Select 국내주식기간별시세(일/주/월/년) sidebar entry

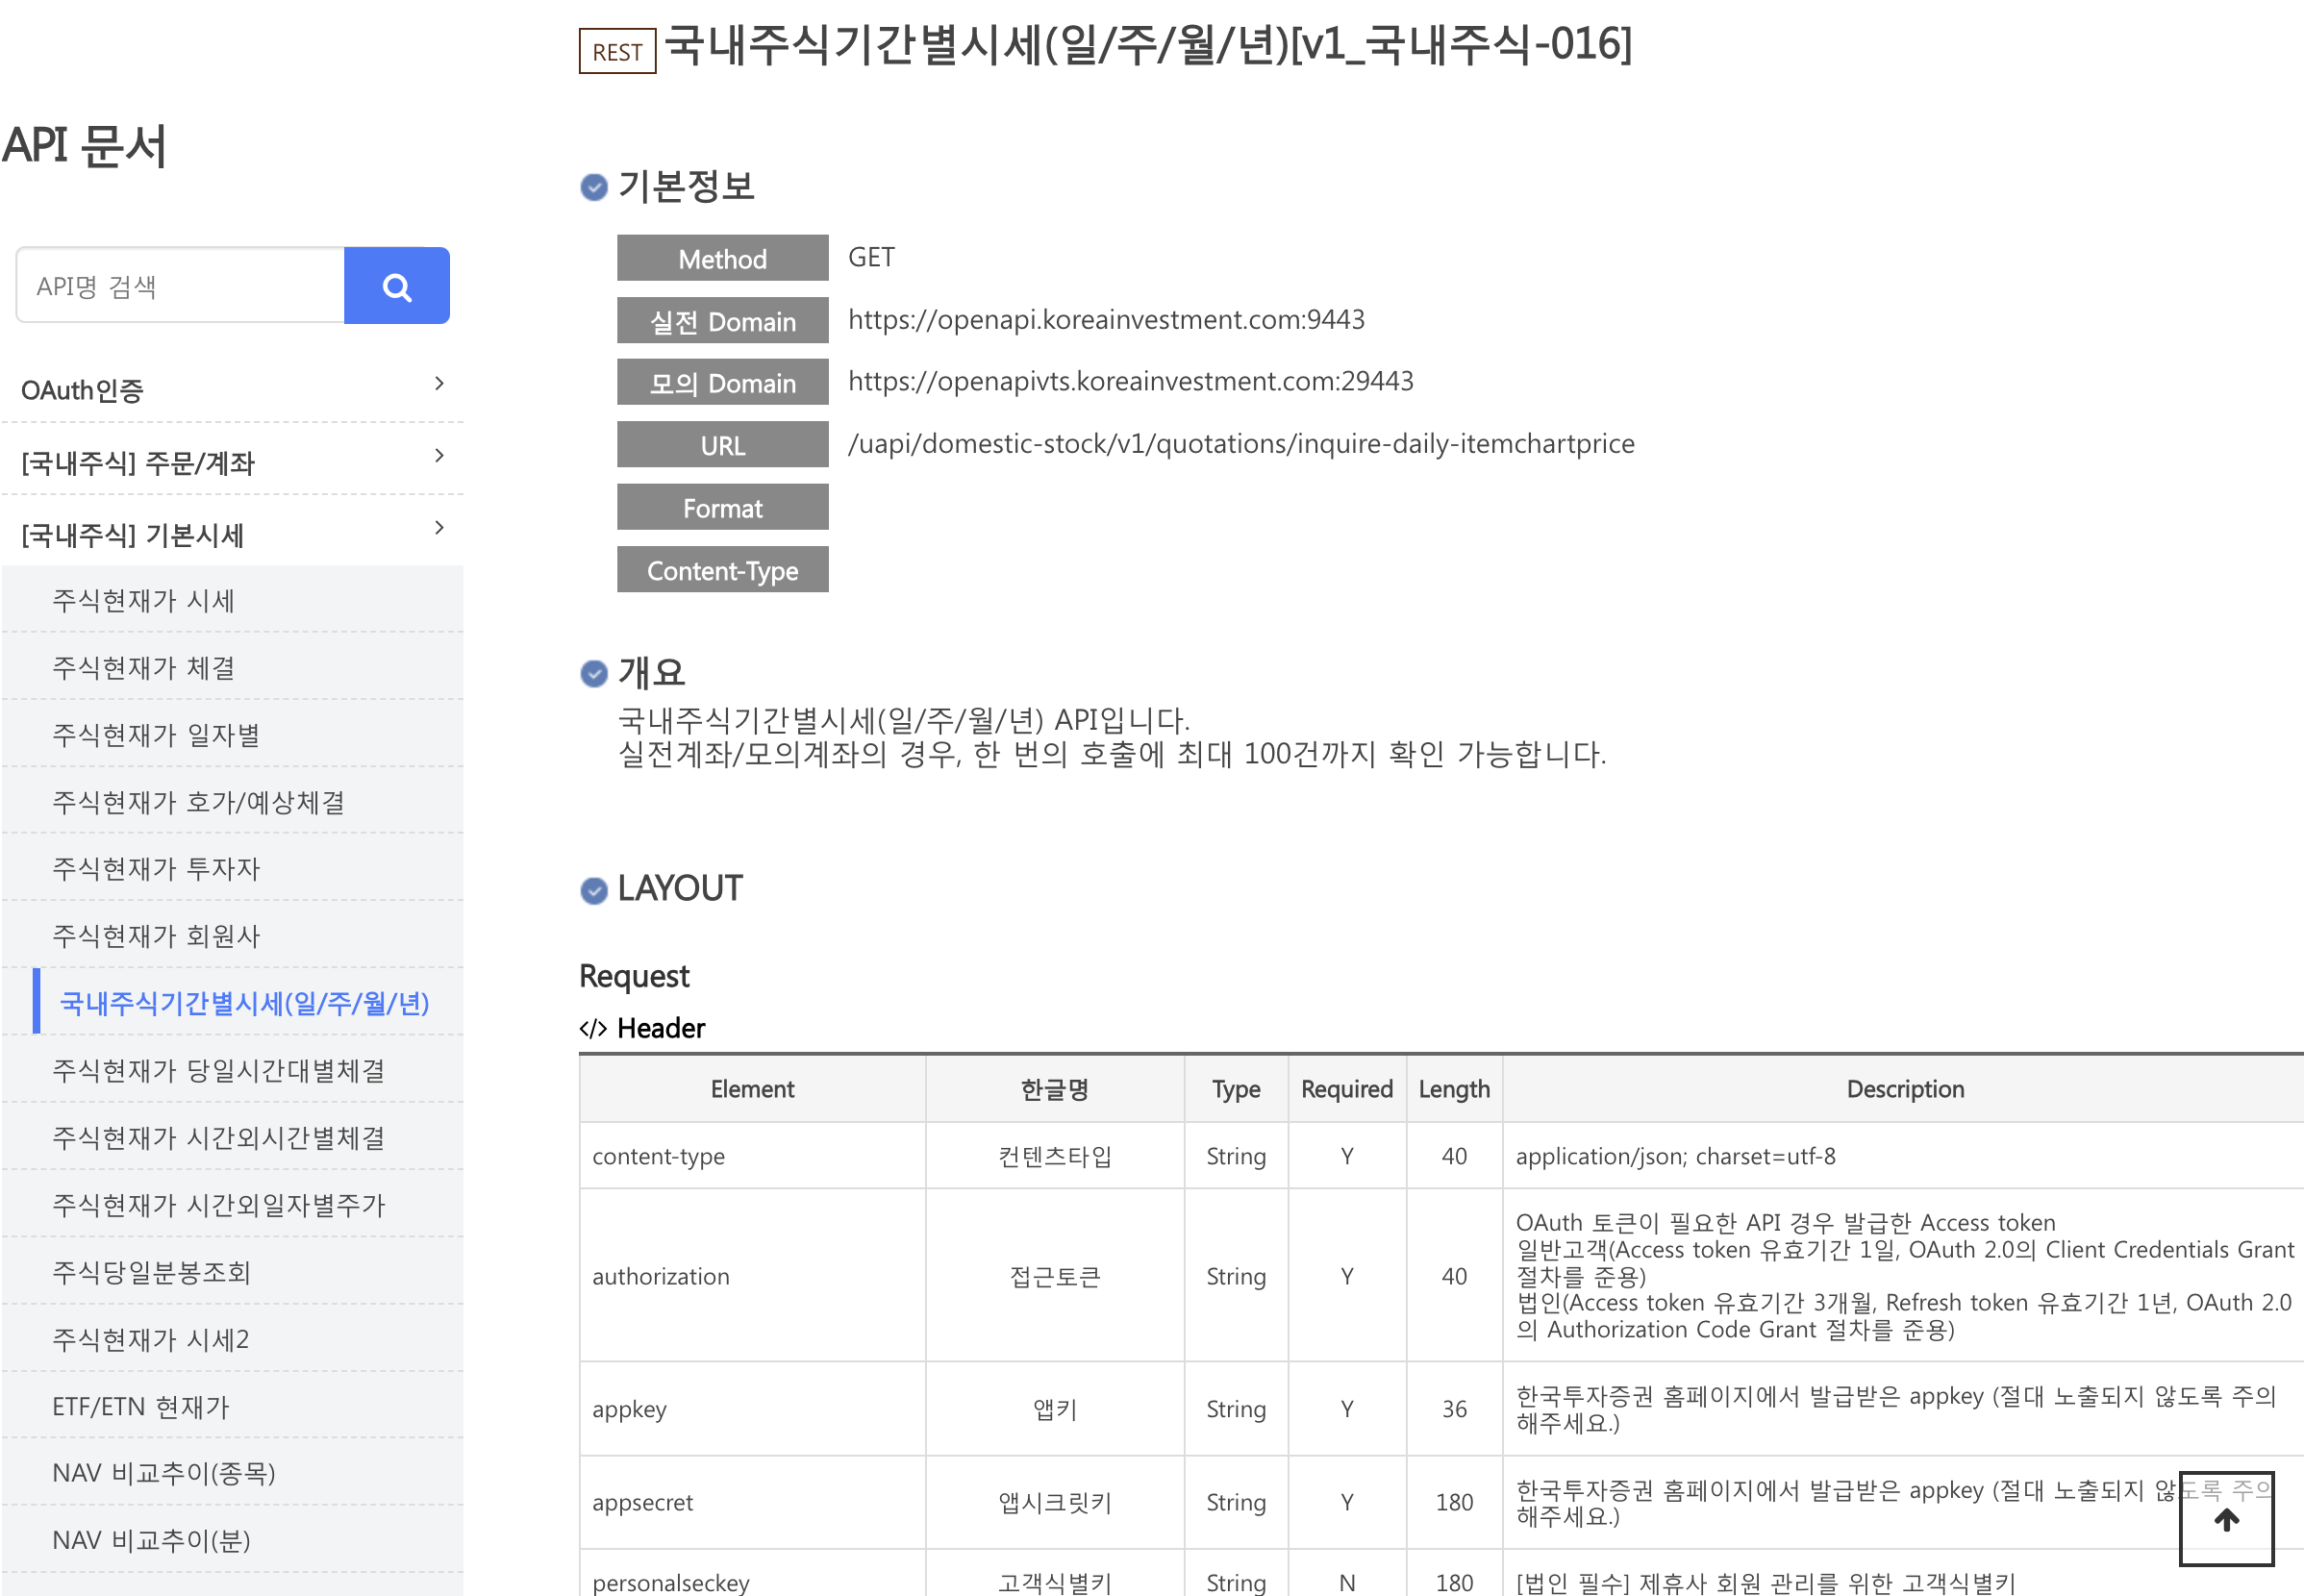click(244, 1003)
